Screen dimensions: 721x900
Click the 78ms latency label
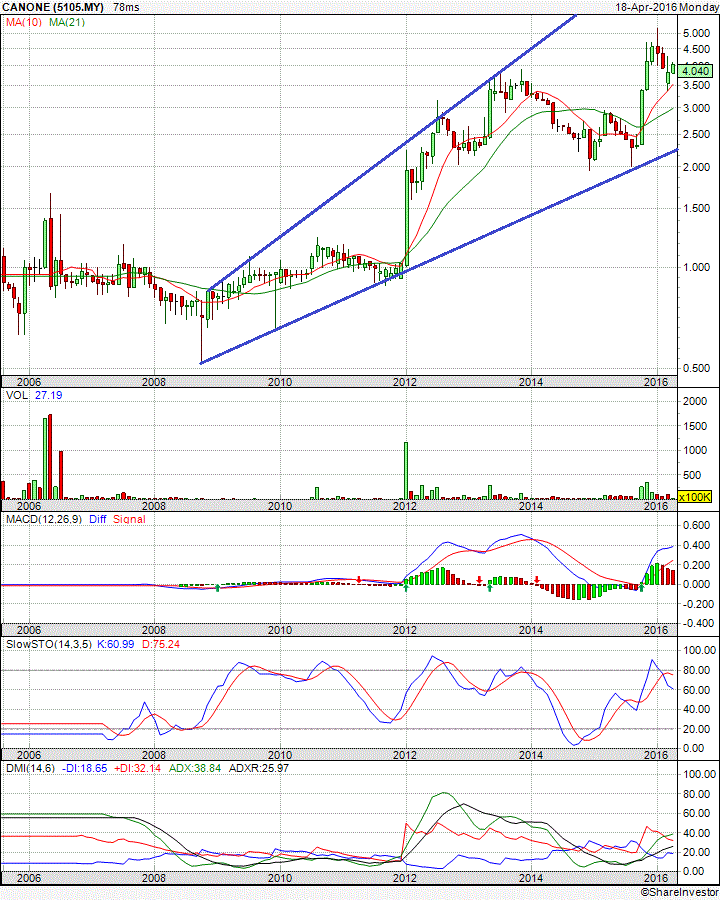tap(126, 7)
